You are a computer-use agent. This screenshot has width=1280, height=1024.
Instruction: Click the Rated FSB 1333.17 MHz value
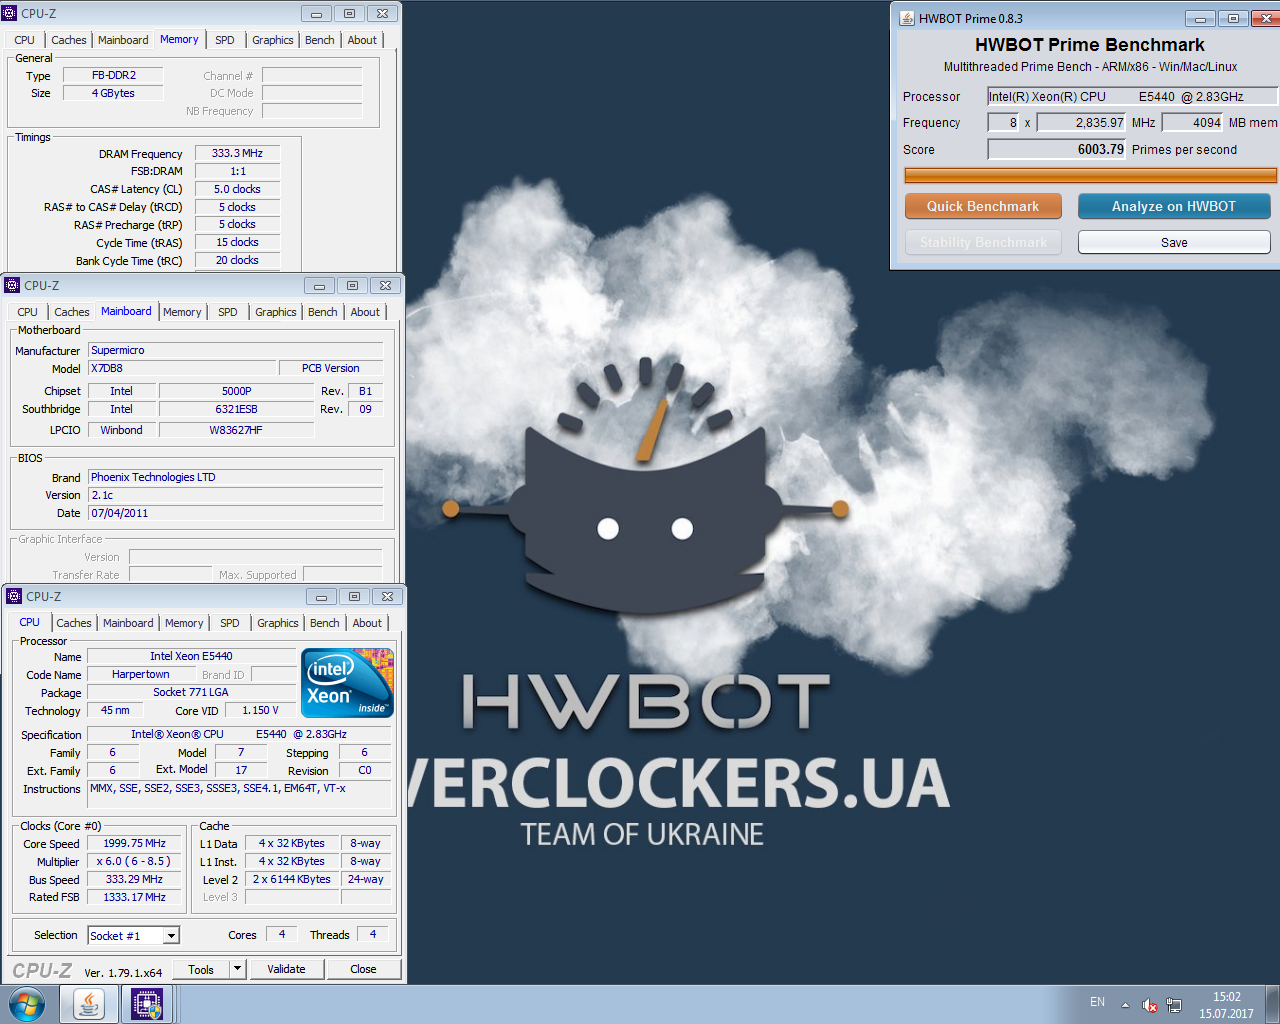[134, 897]
